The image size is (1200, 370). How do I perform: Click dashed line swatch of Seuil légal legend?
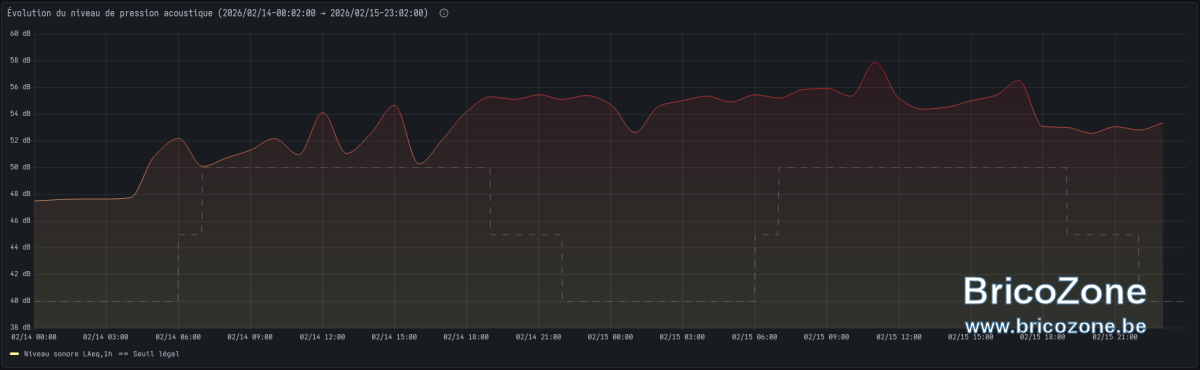pyautogui.click(x=124, y=353)
